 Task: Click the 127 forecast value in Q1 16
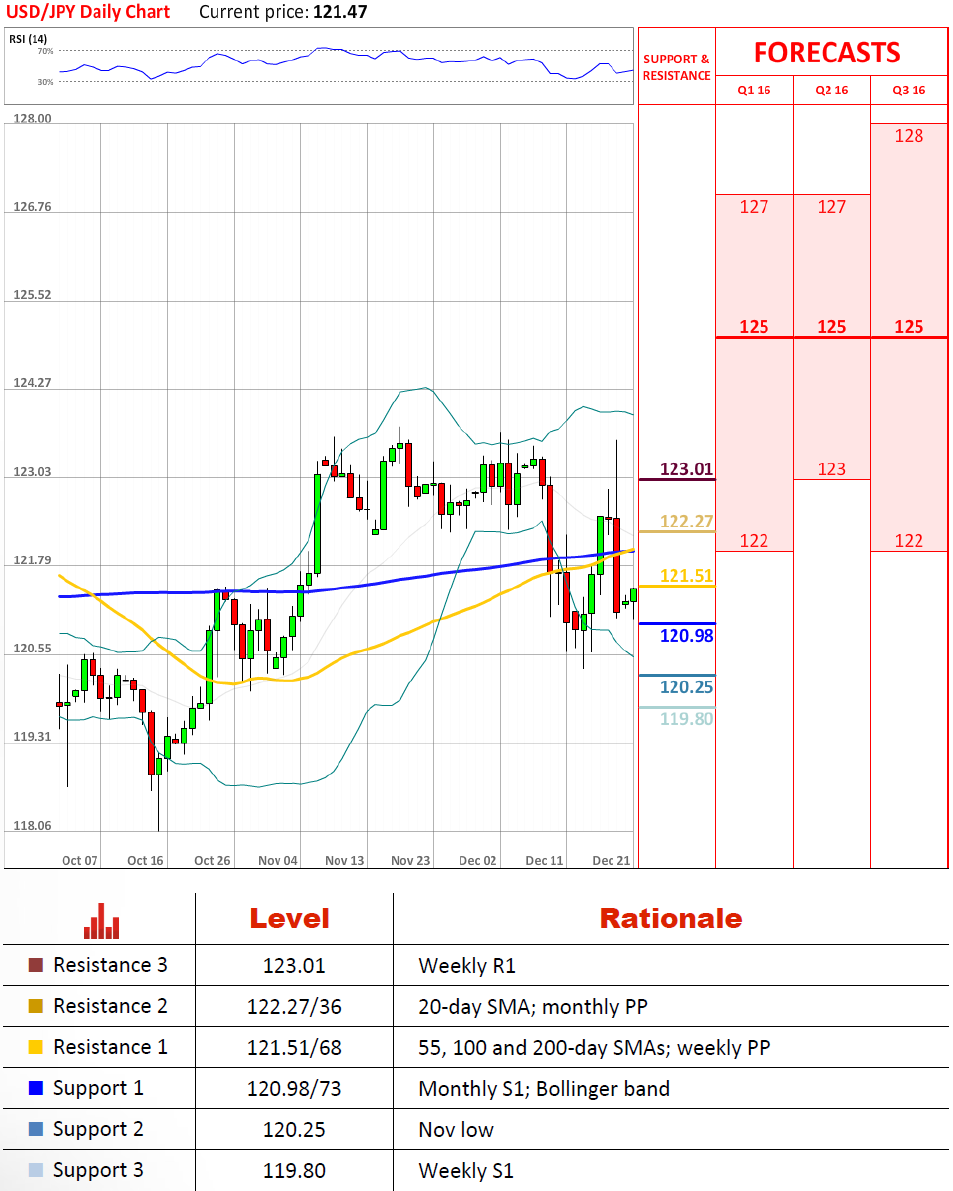coord(754,207)
